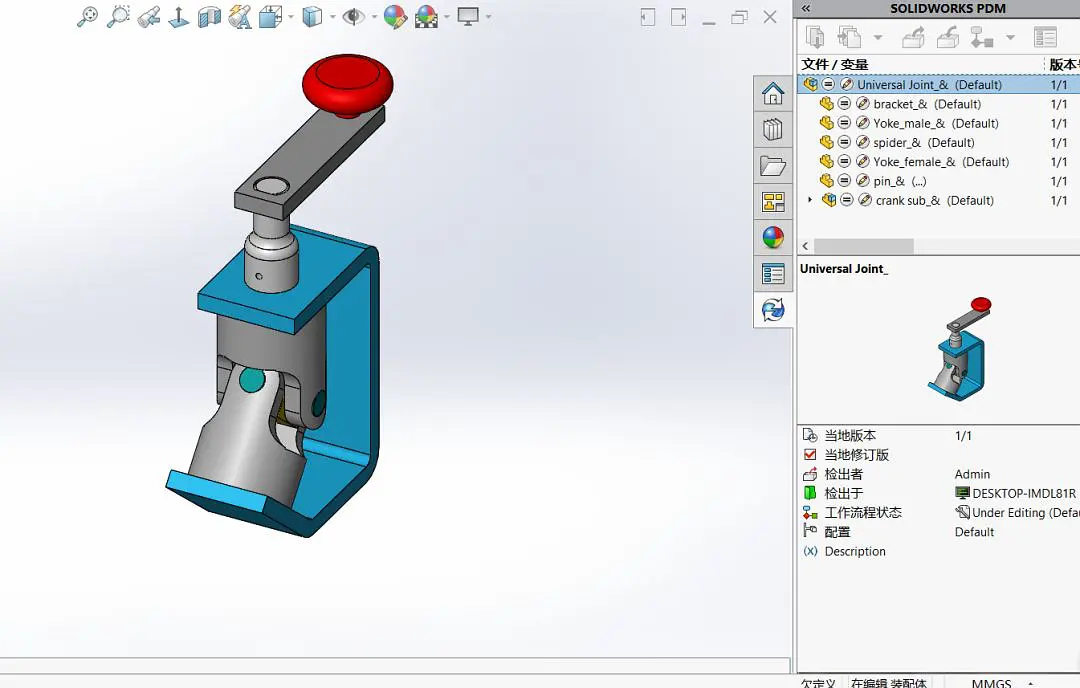Click the PDM Check In icon

948,37
